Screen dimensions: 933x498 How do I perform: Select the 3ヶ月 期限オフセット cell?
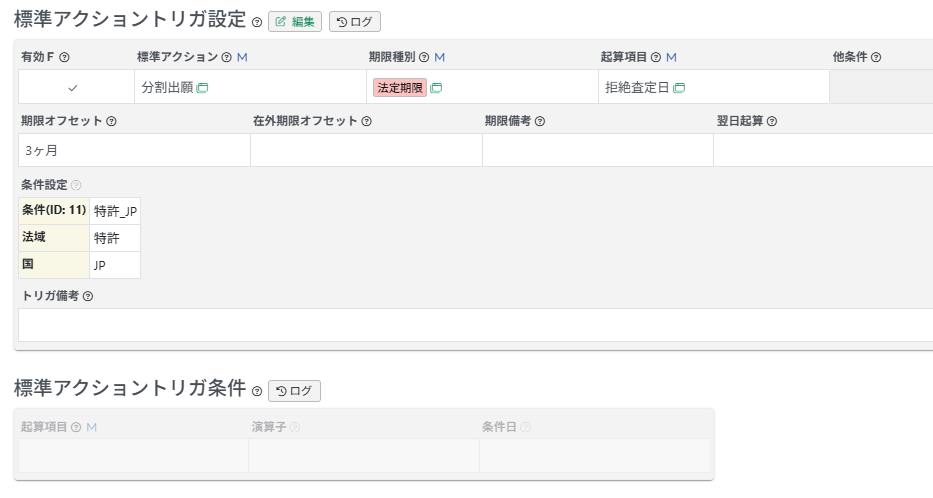point(134,151)
